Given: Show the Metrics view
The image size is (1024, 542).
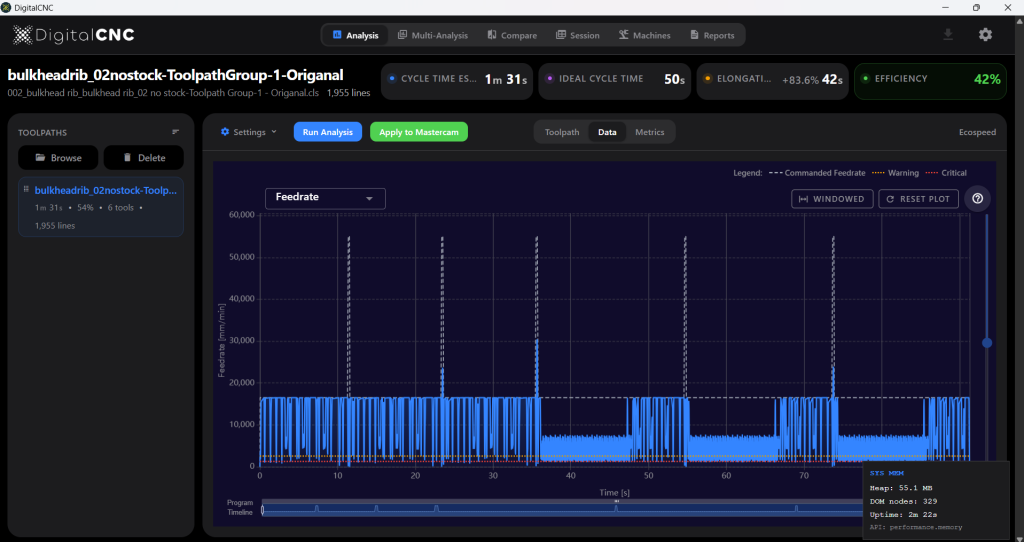Looking at the screenshot, I should pyautogui.click(x=650, y=132).
